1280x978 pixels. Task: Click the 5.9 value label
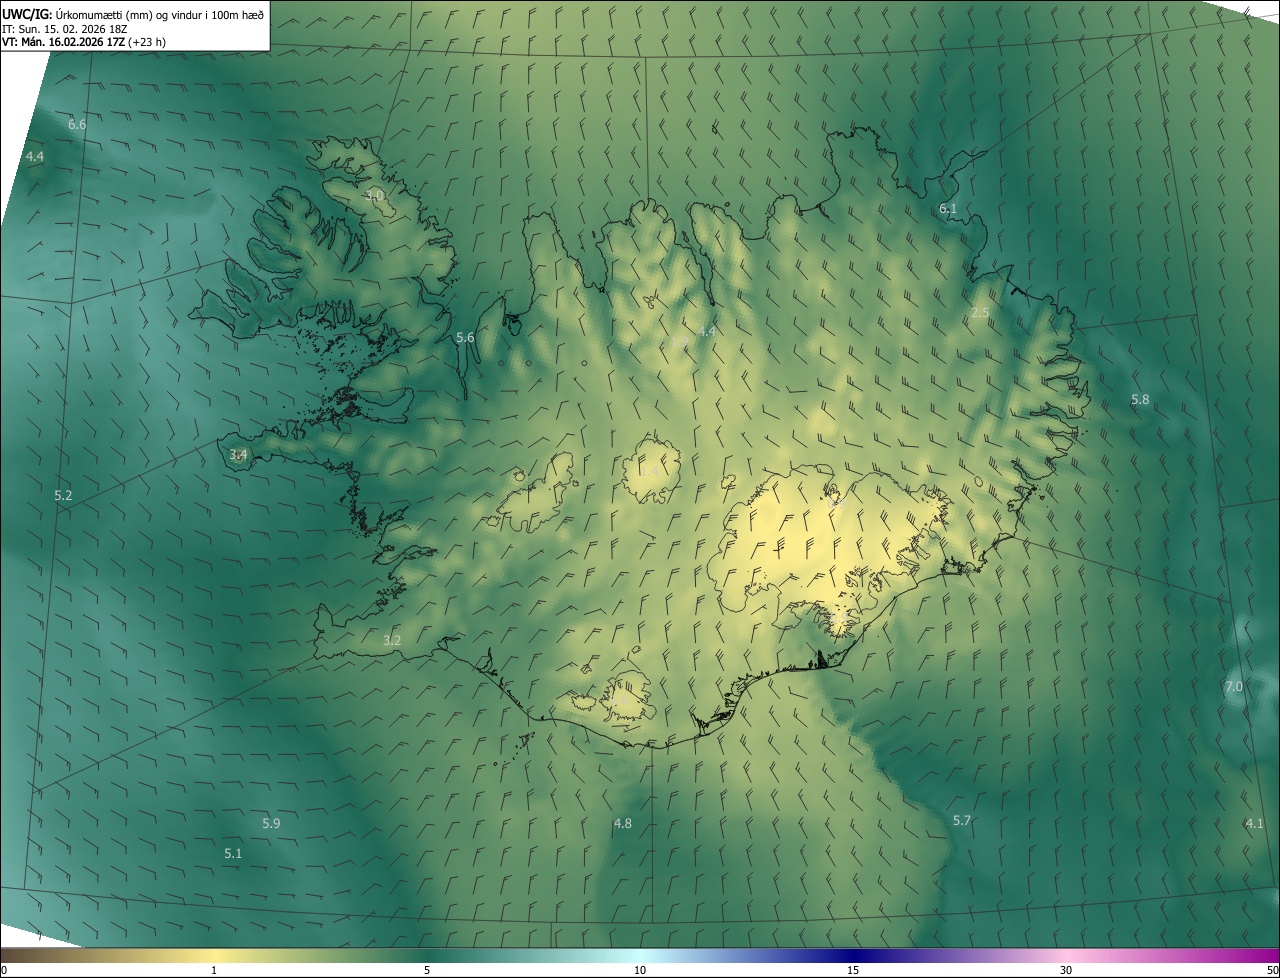[271, 824]
